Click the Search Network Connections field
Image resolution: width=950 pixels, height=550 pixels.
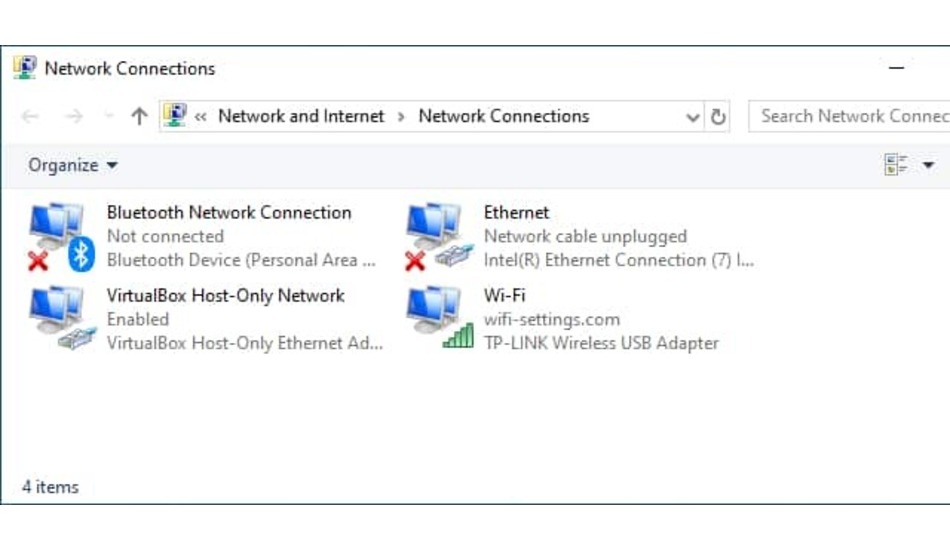click(849, 116)
